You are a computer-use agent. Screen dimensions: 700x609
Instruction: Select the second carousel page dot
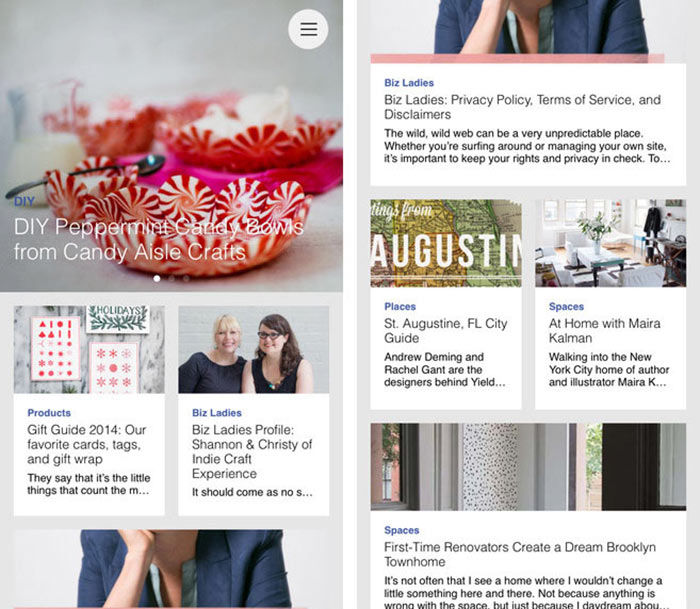[x=171, y=279]
